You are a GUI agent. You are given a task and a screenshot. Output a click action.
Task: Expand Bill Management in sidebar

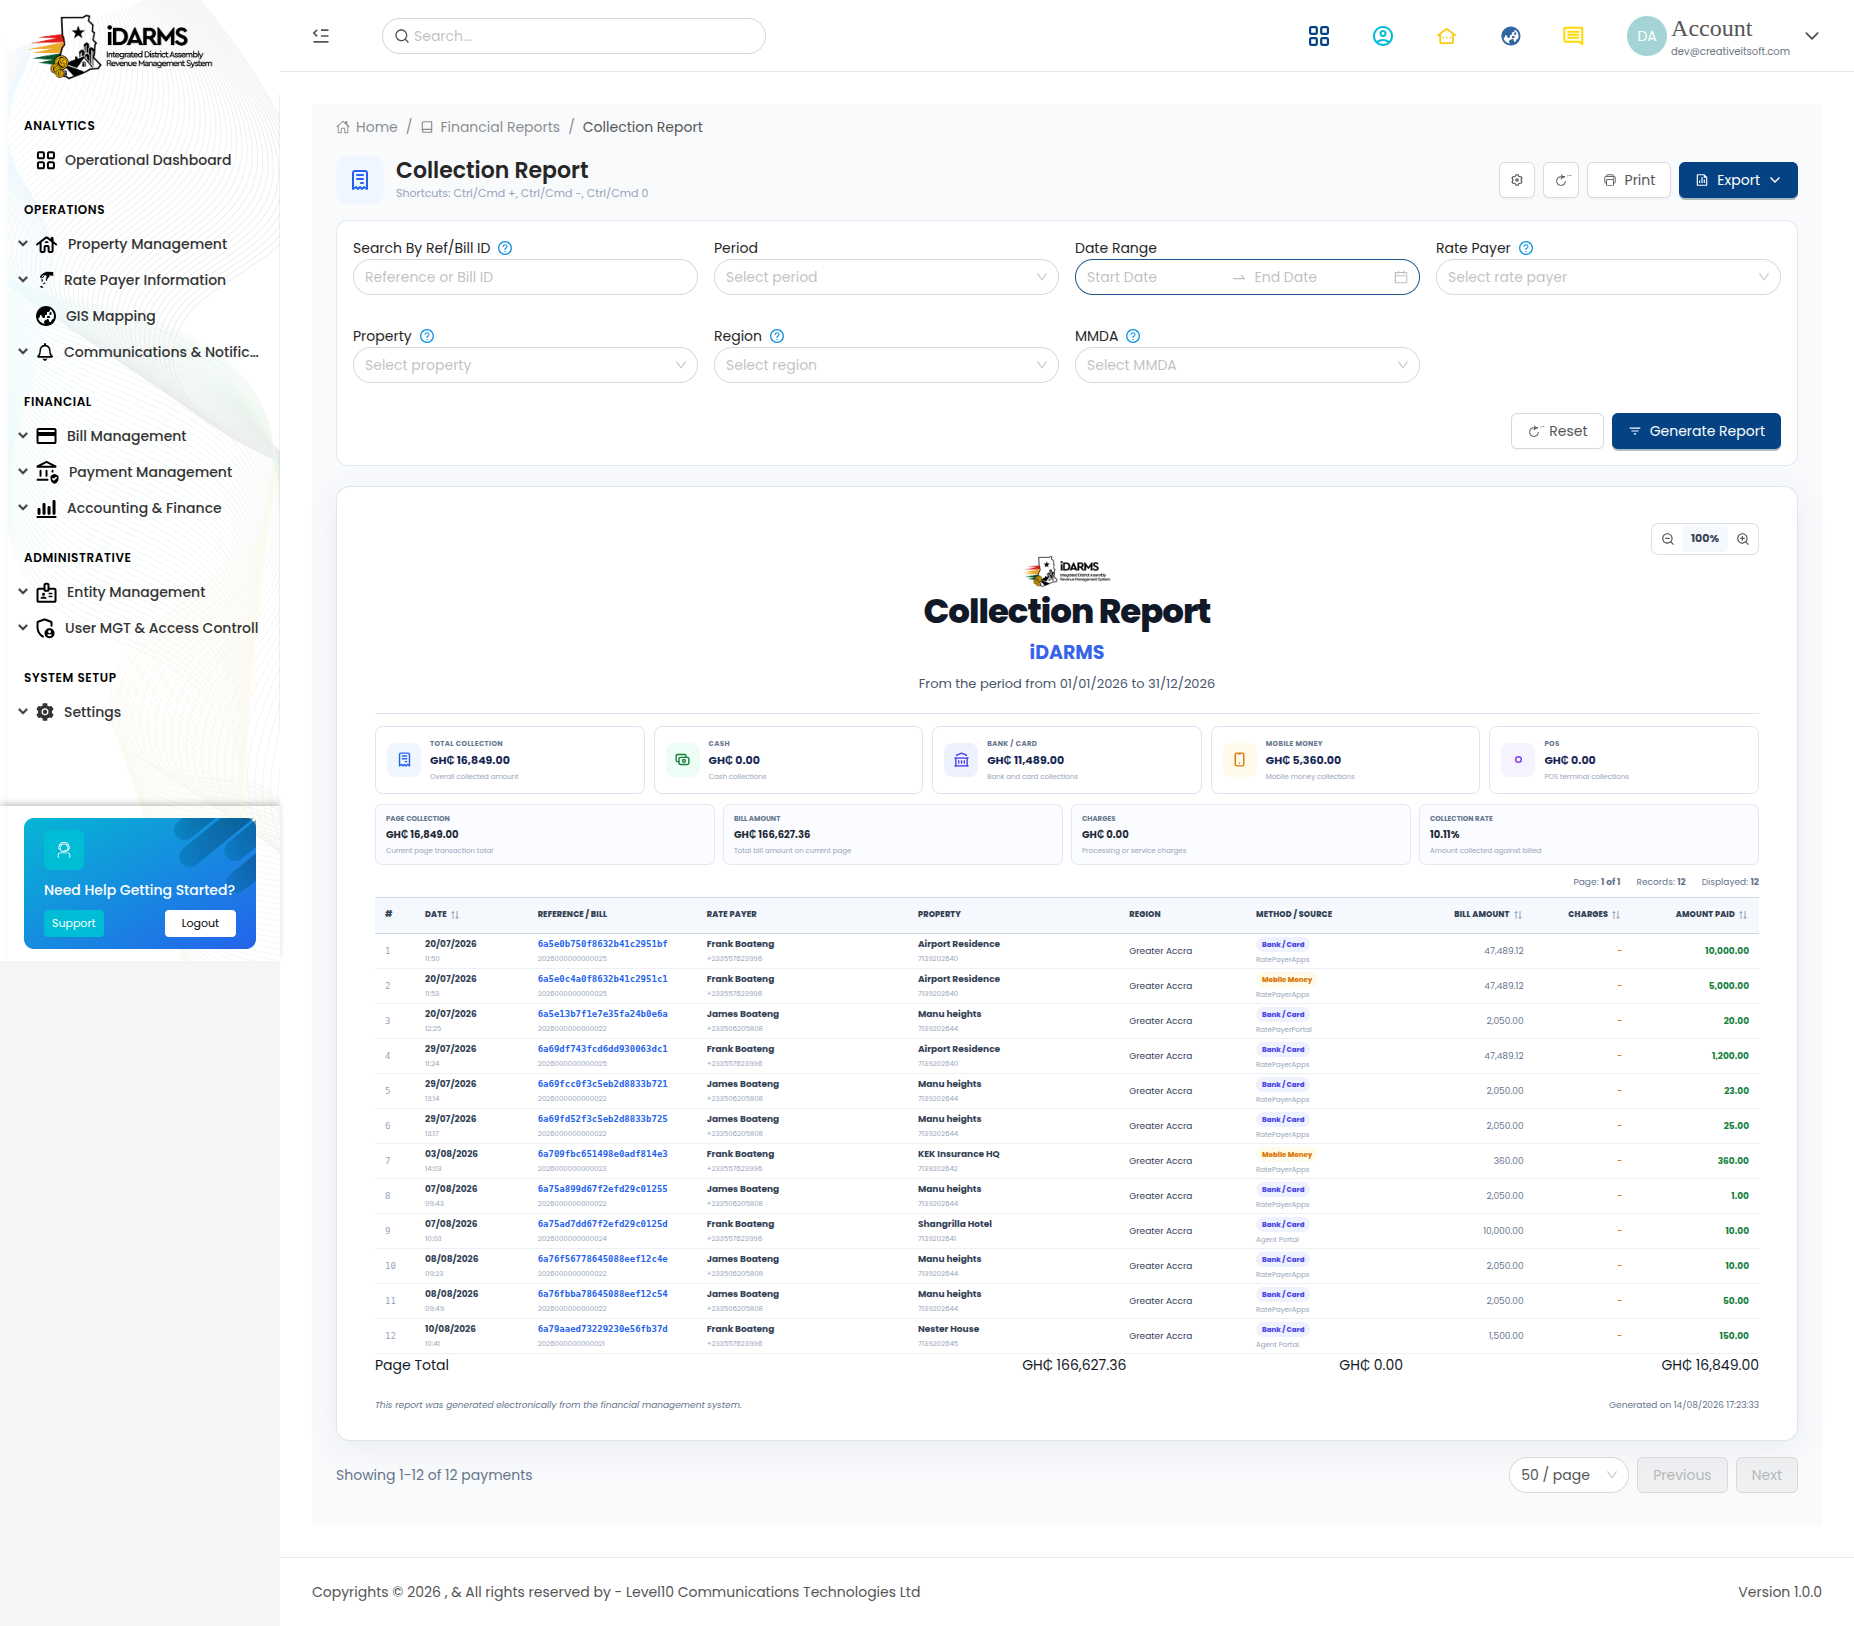pos(126,436)
